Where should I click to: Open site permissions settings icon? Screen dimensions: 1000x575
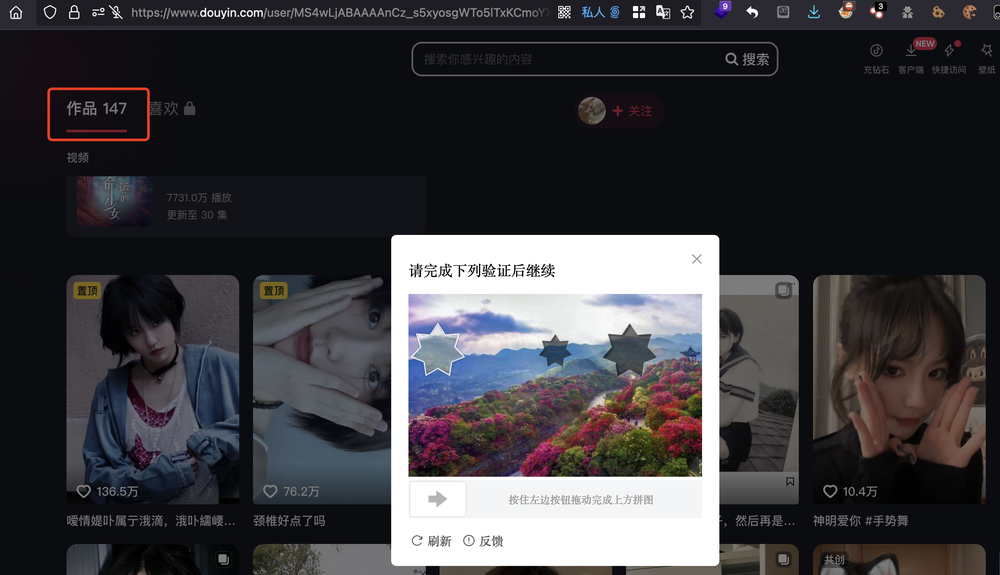pos(98,12)
